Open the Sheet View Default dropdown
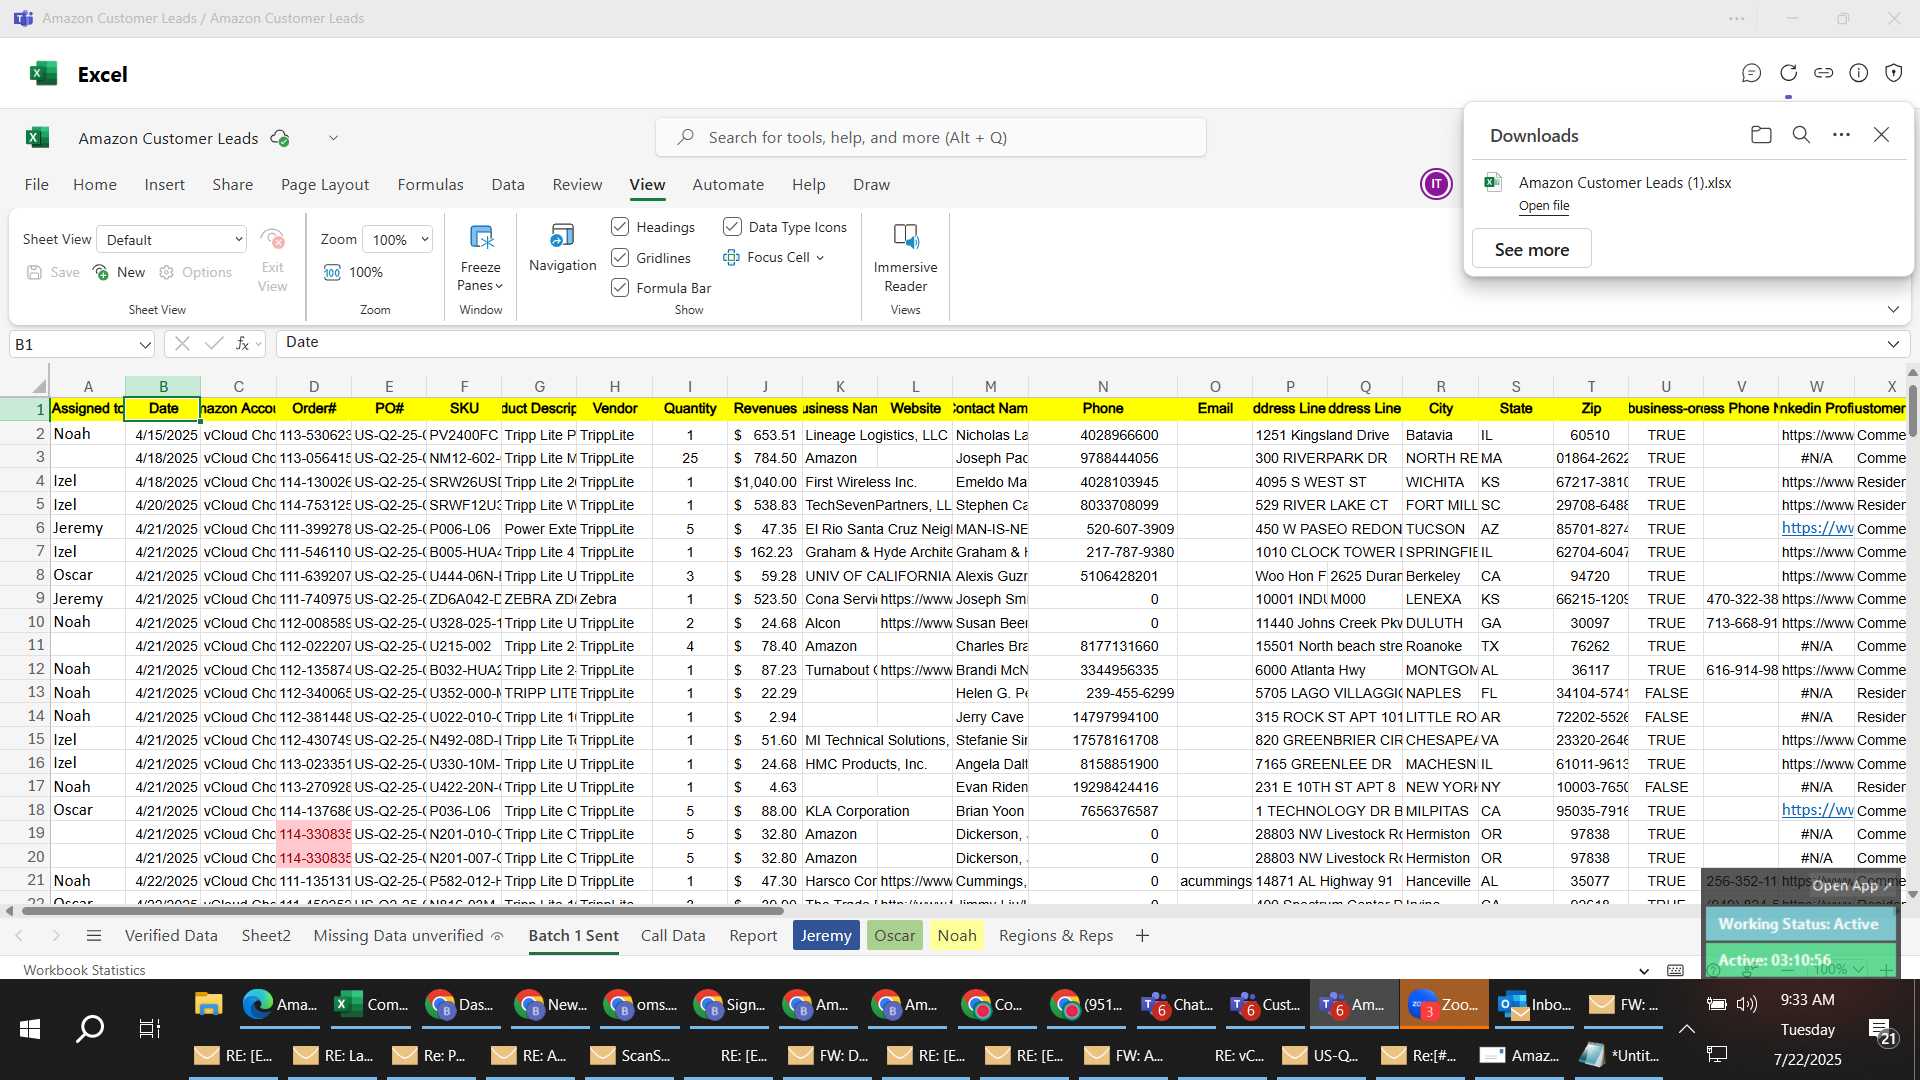 [x=172, y=239]
